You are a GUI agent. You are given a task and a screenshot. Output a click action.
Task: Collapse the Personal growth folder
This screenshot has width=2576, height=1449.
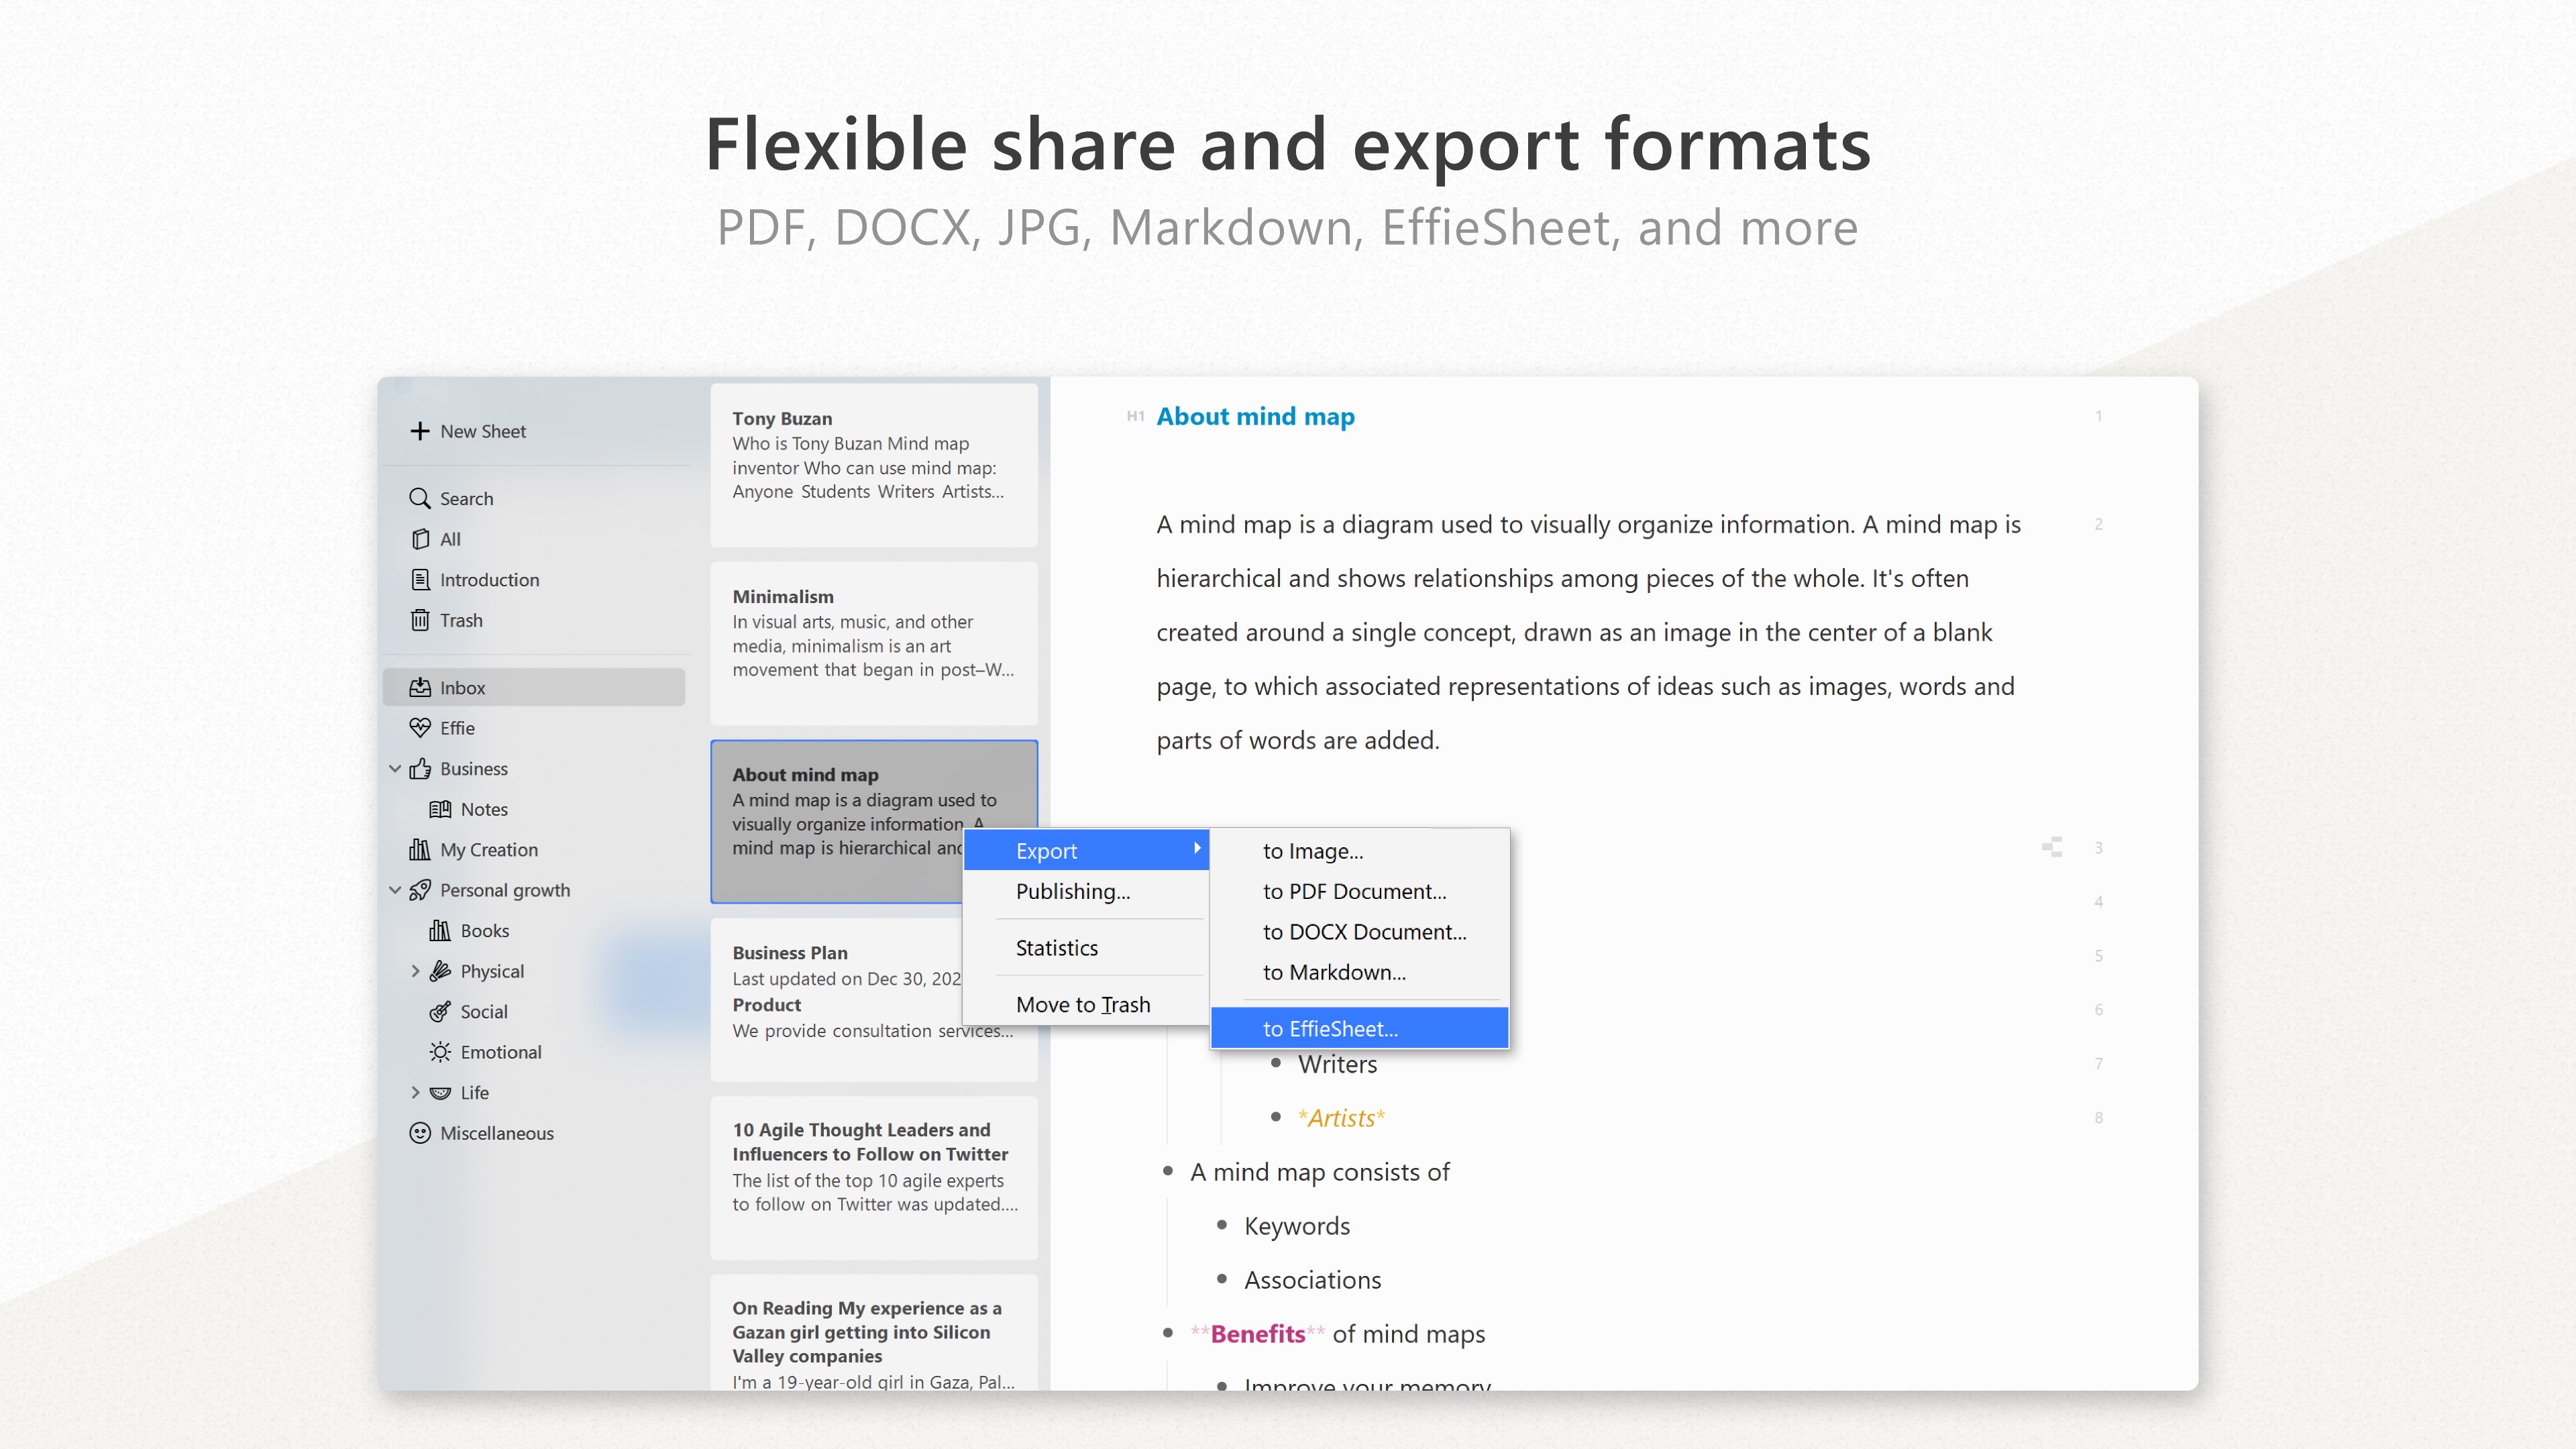click(x=395, y=890)
